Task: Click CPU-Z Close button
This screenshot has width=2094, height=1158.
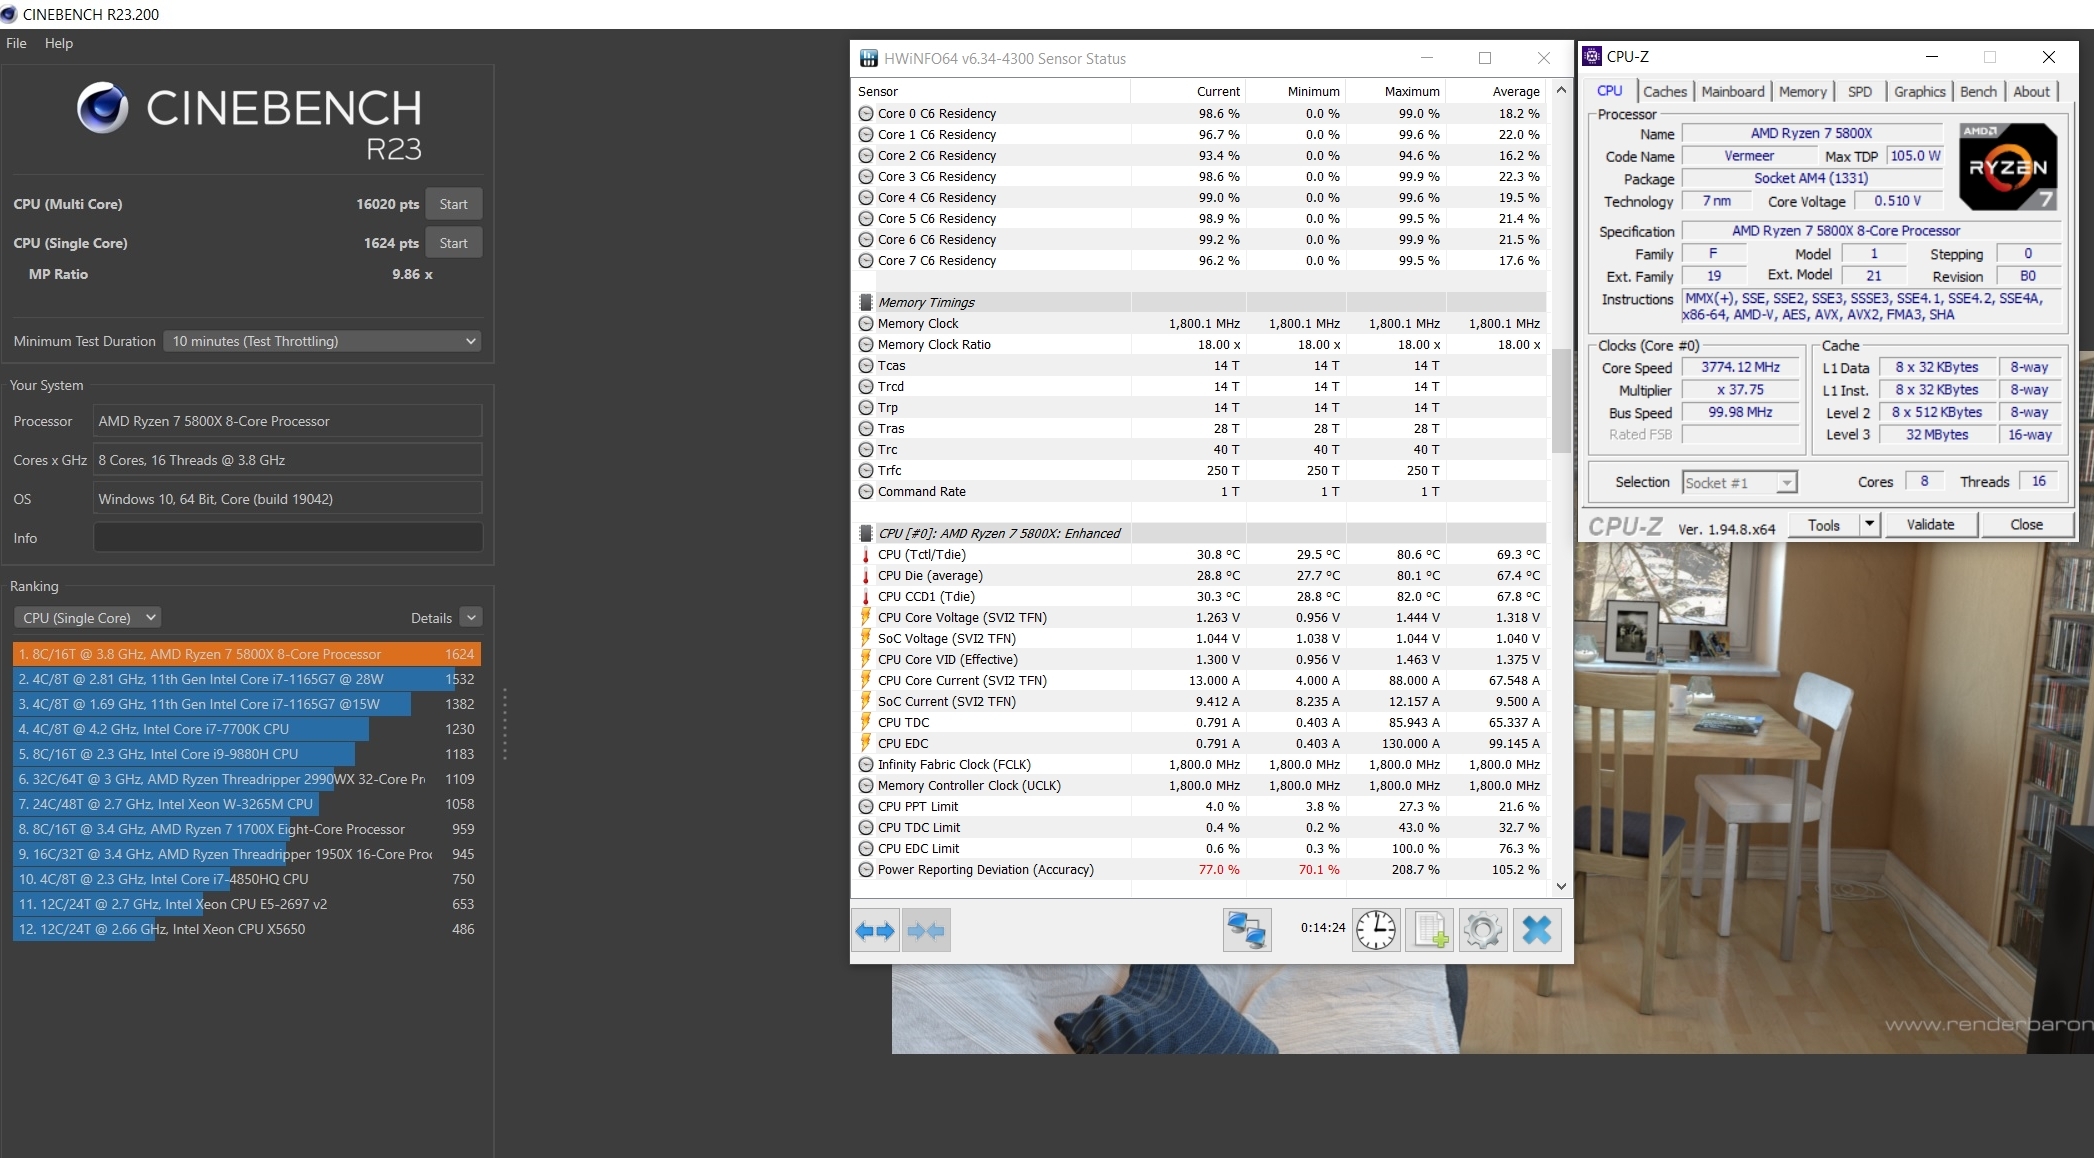Action: coord(2026,524)
